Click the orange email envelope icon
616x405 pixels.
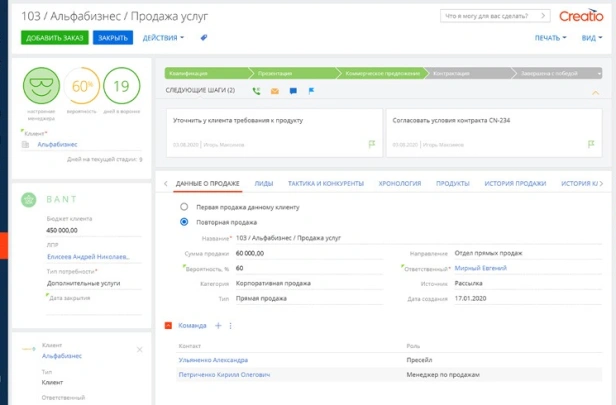click(274, 91)
